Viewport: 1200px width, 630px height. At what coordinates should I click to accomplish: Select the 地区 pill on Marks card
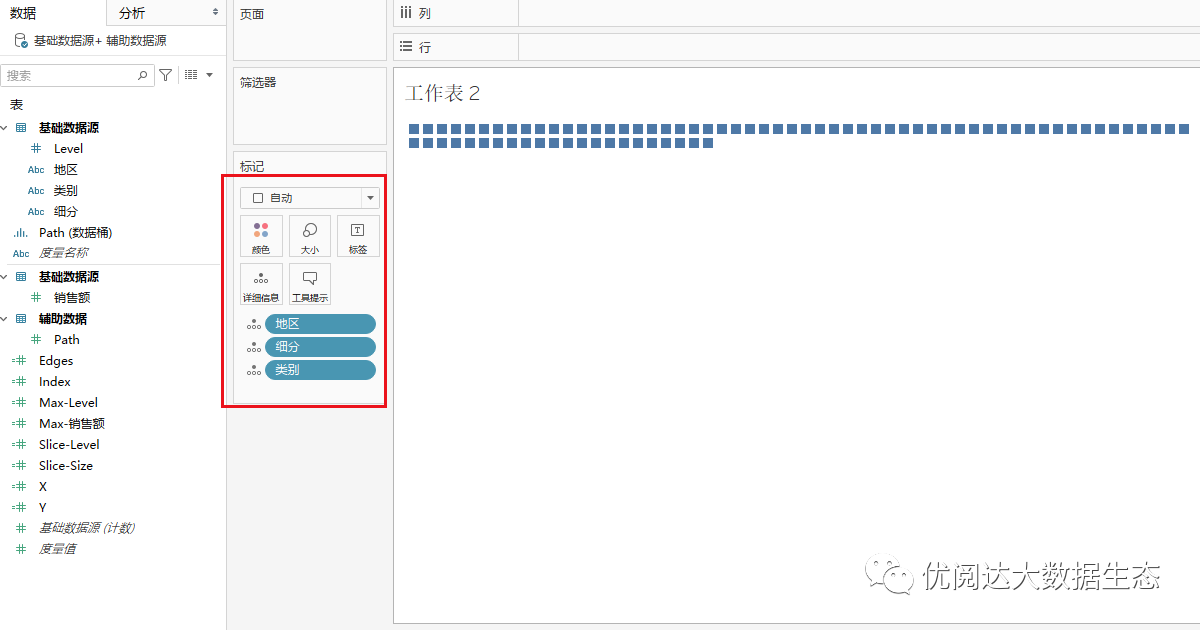click(x=320, y=324)
